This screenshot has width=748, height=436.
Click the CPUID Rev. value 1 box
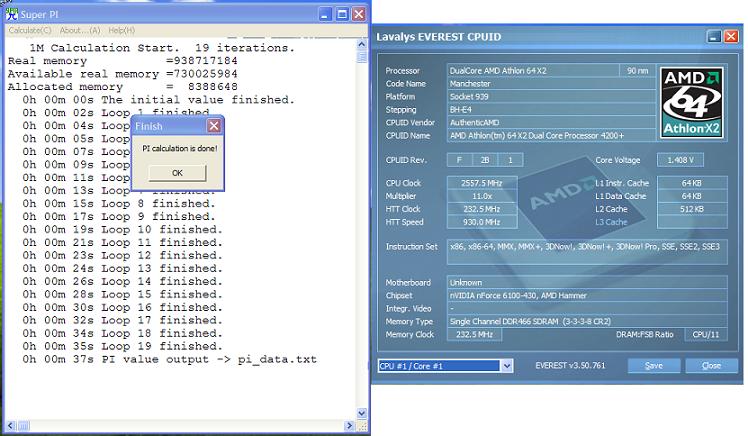coord(510,160)
